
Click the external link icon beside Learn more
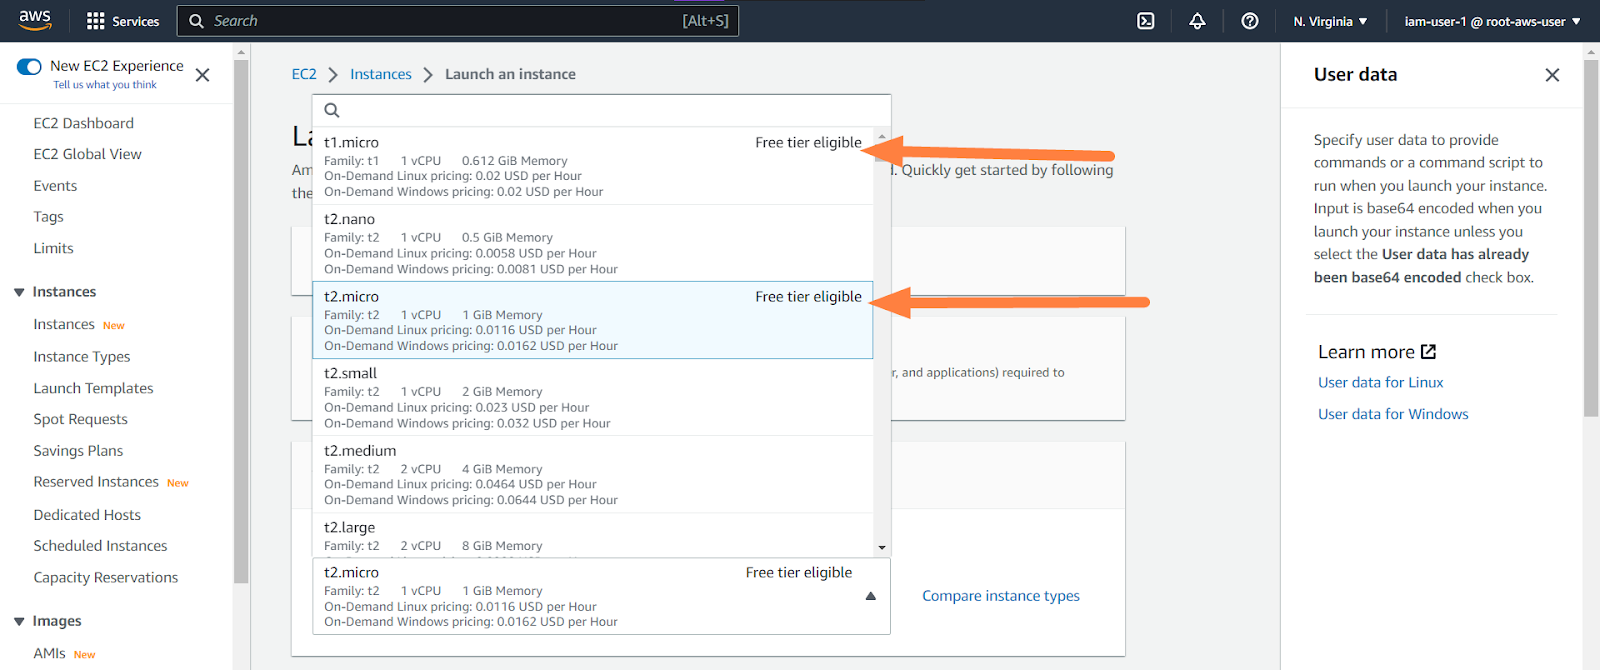[x=1428, y=352]
